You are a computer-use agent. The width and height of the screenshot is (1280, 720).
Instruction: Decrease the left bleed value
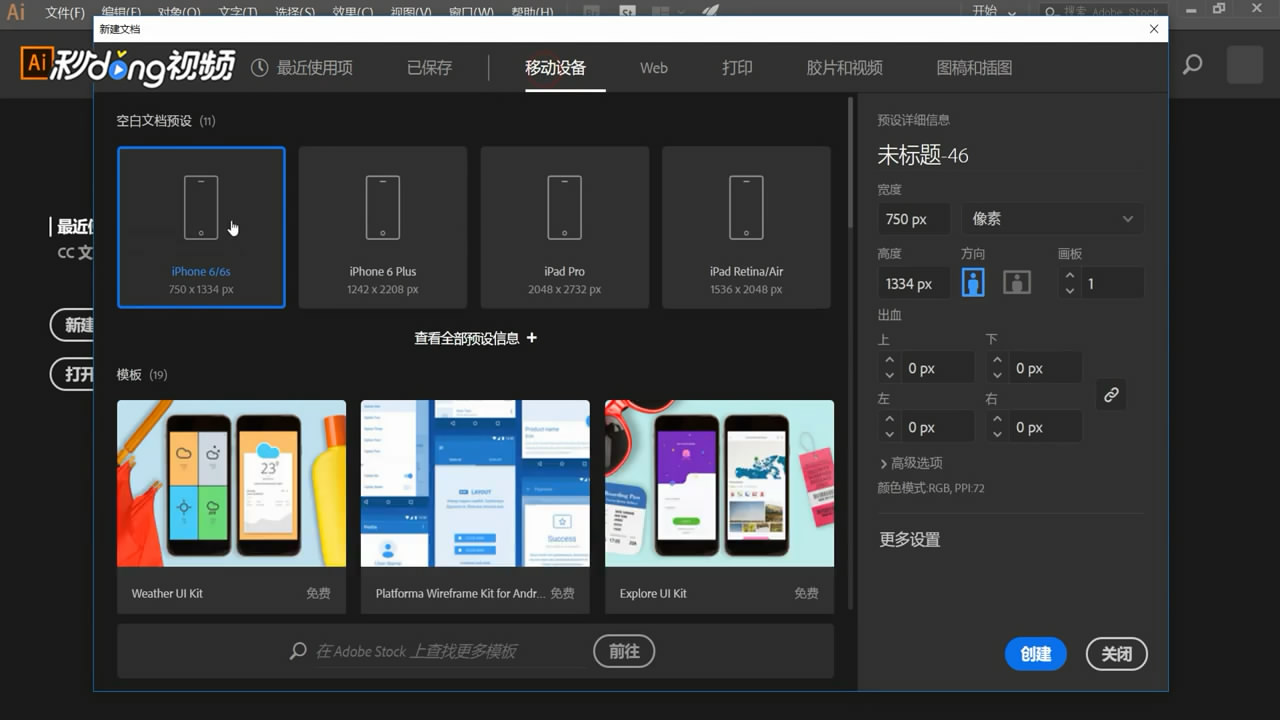pos(889,435)
